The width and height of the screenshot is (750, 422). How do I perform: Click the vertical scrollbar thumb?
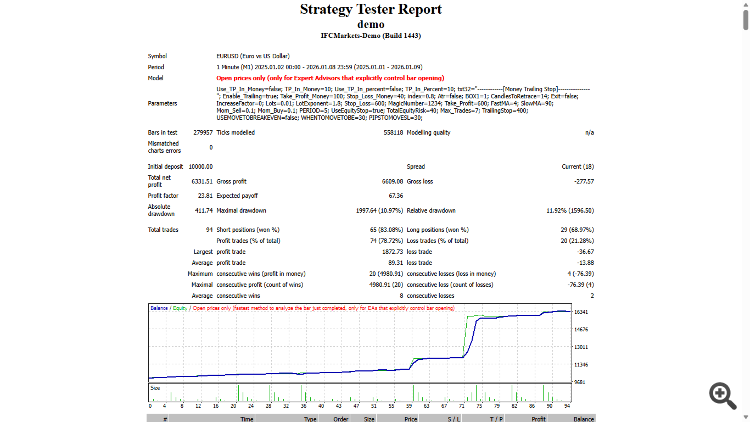click(746, 18)
